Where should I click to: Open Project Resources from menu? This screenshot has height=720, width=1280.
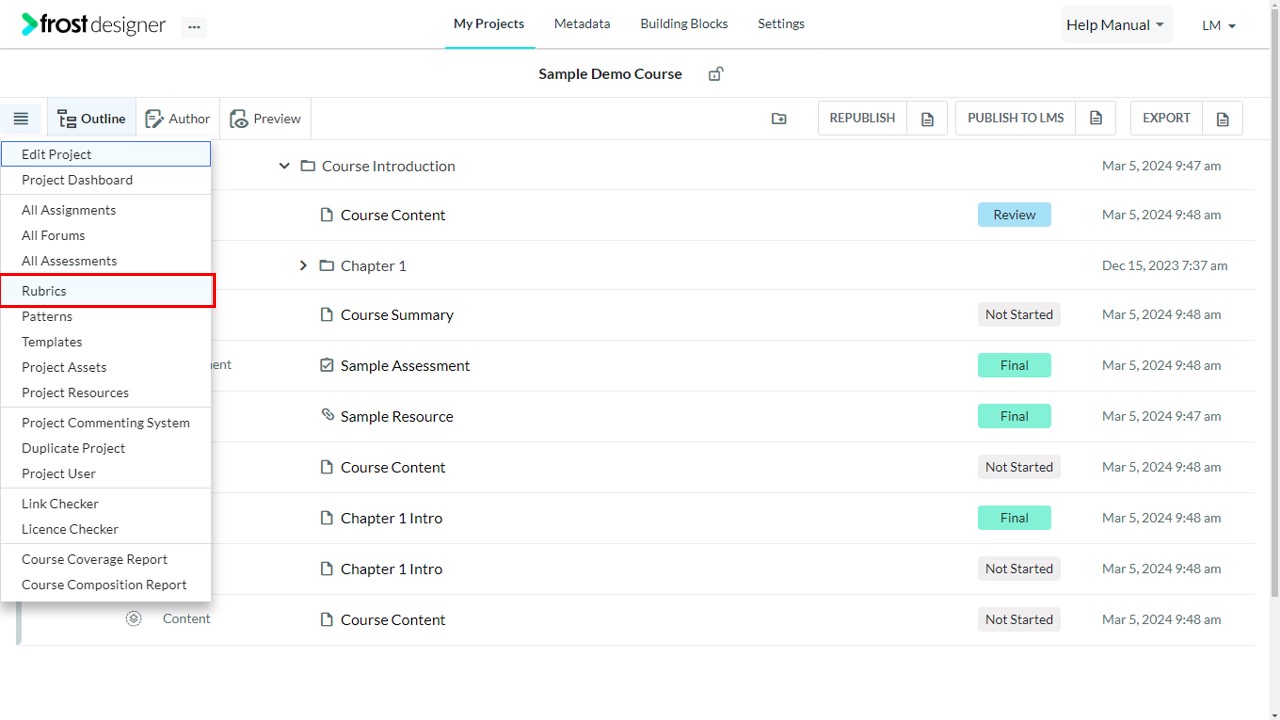pos(106,393)
